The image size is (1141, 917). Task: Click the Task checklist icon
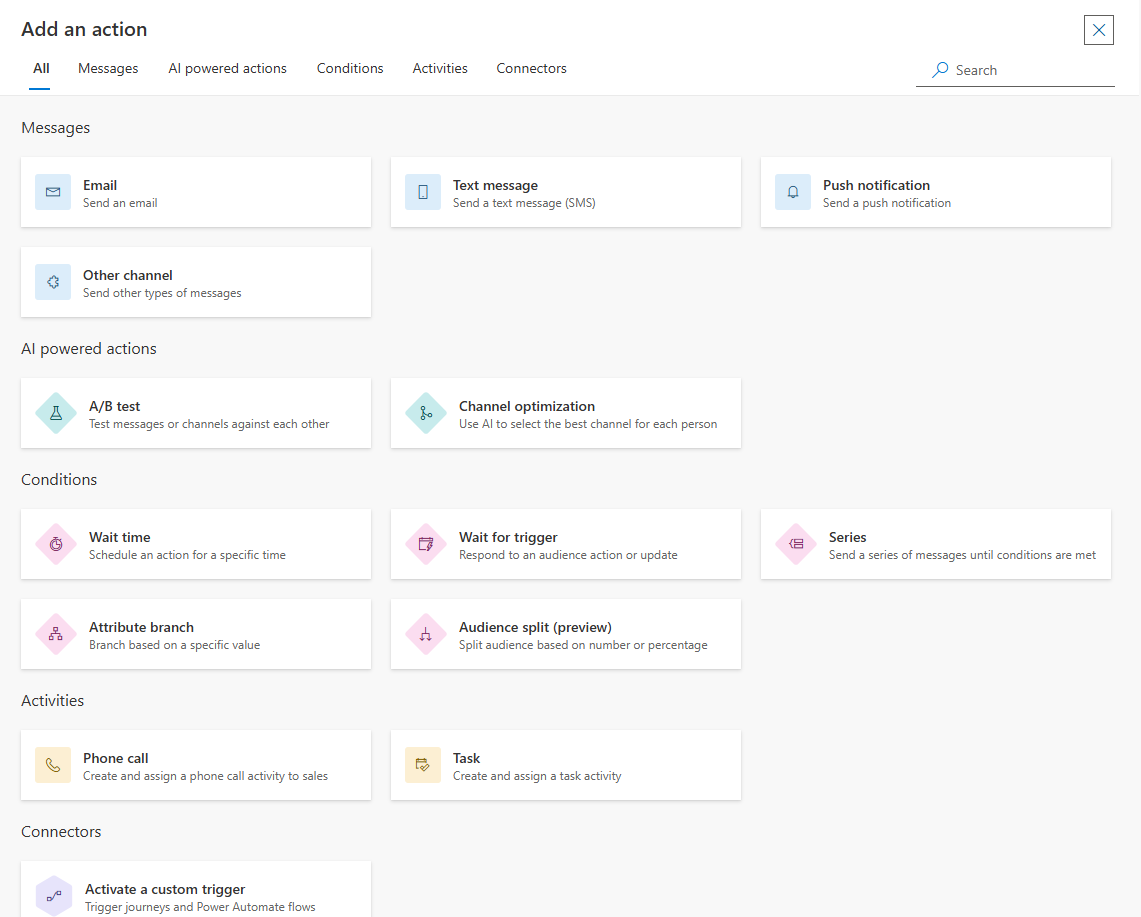pyautogui.click(x=423, y=765)
